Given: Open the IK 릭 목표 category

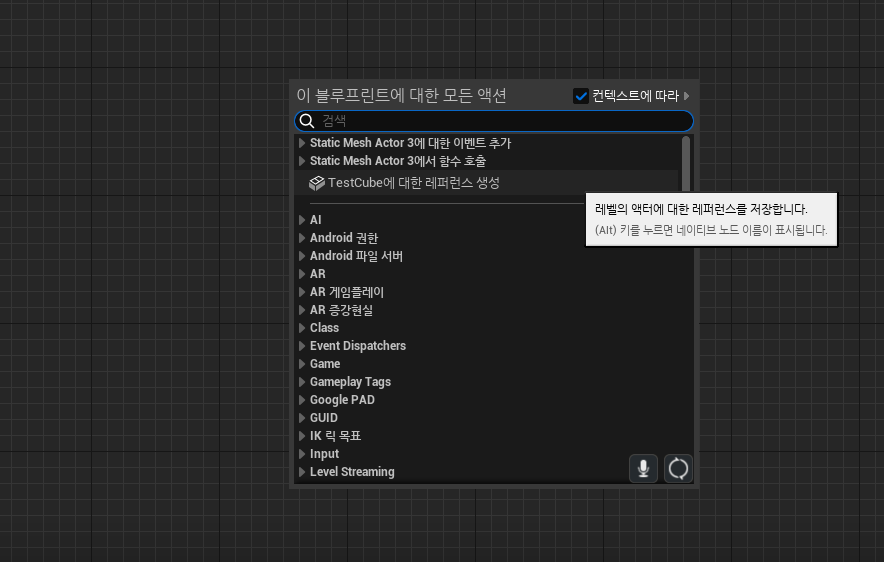Looking at the screenshot, I should (335, 436).
